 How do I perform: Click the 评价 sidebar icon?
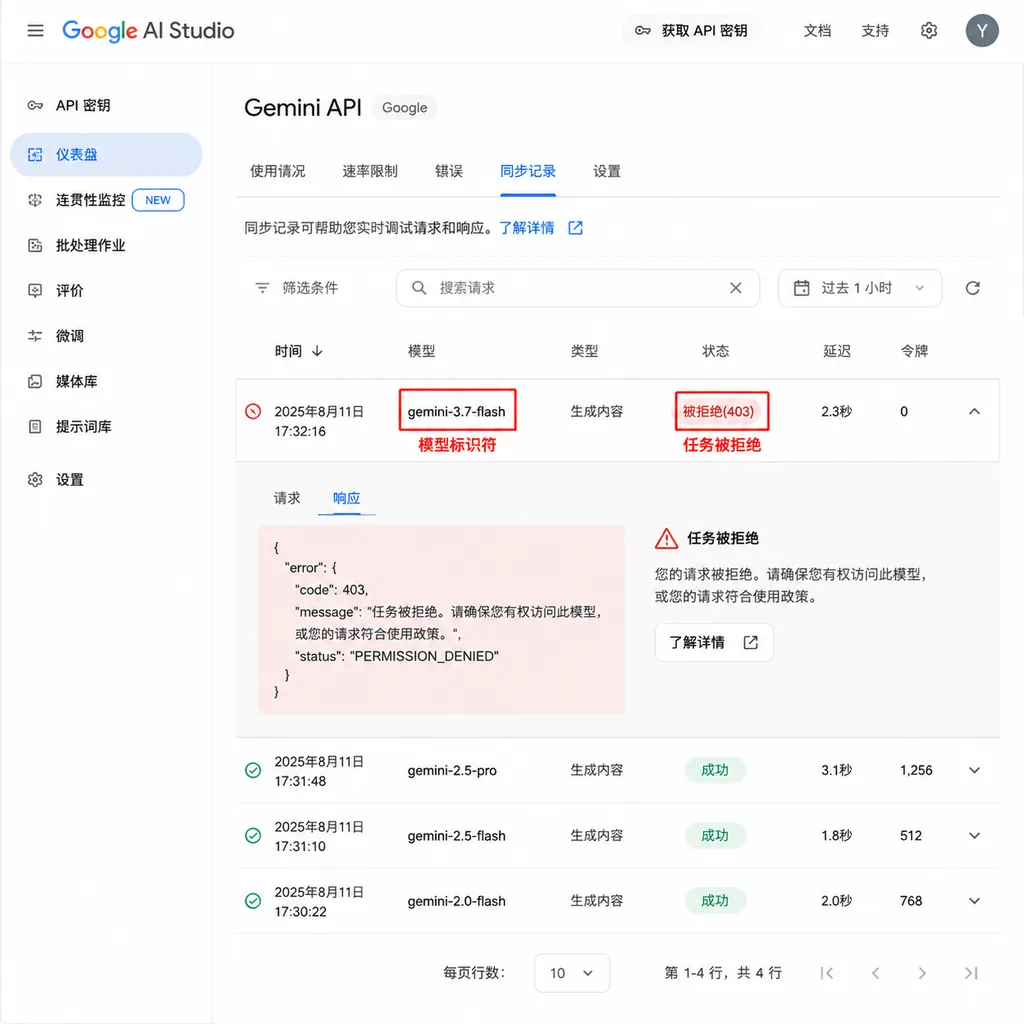click(x=35, y=291)
